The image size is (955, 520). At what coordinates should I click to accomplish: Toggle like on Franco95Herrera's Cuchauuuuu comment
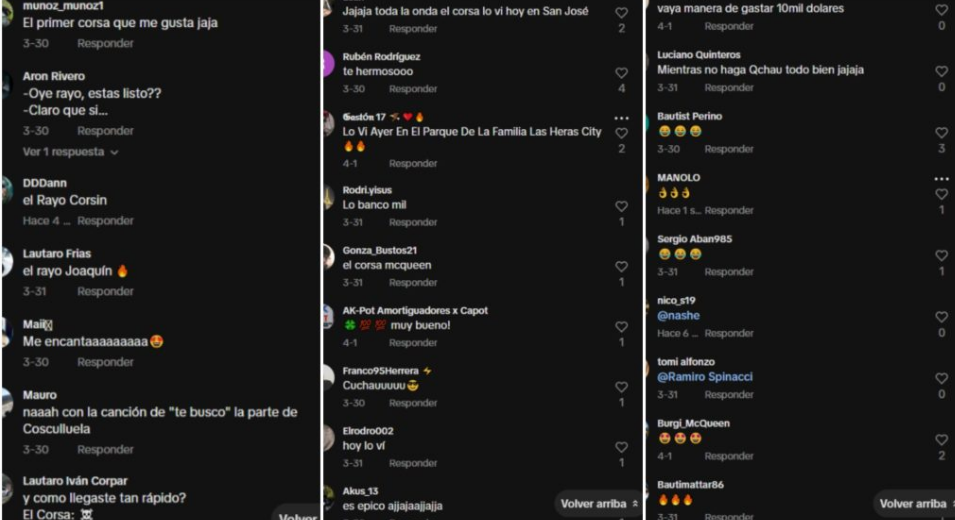tap(621, 387)
